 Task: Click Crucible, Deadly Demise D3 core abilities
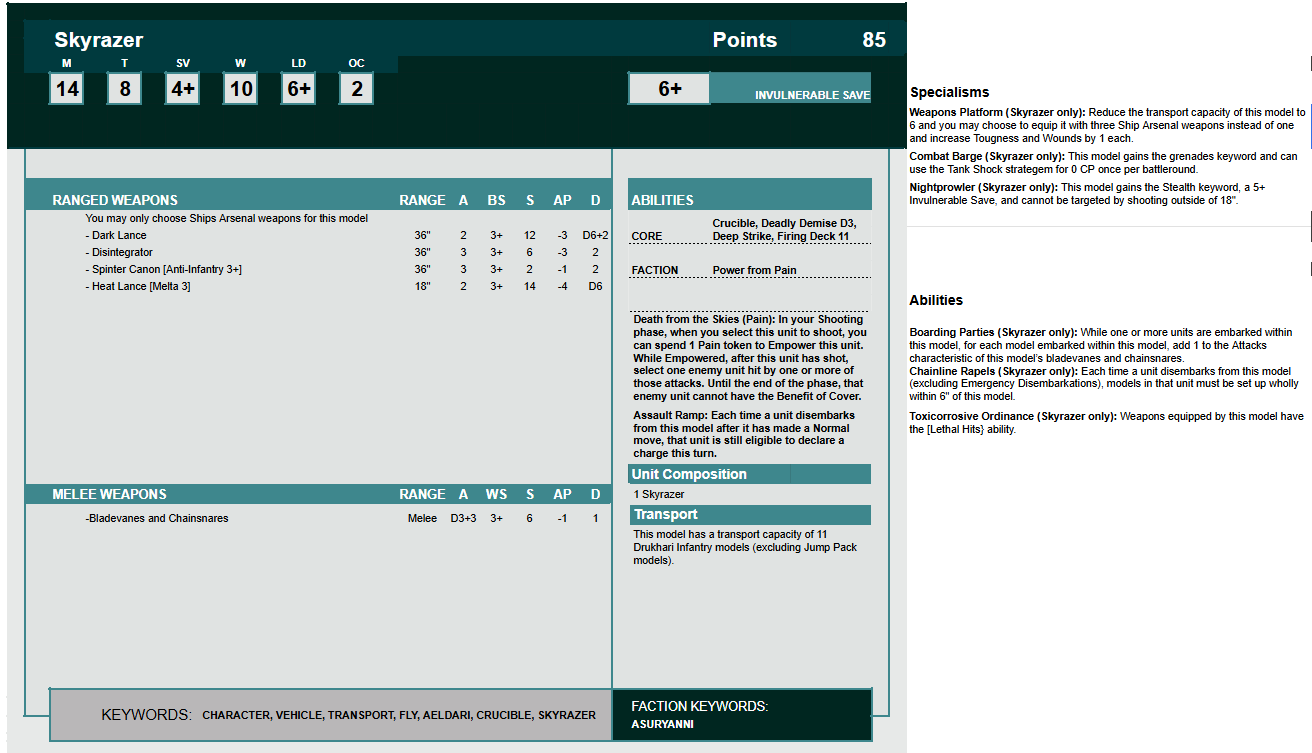[x=784, y=230]
